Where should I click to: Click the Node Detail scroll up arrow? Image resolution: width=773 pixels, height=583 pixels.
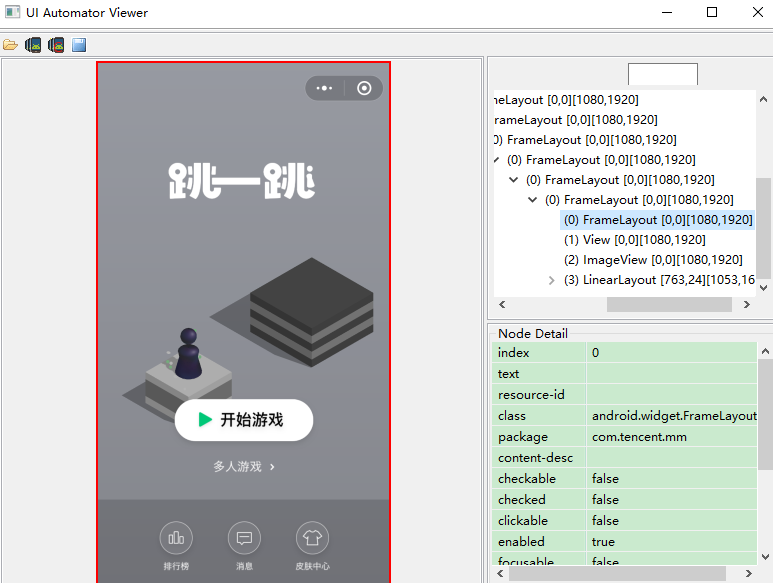point(765,351)
